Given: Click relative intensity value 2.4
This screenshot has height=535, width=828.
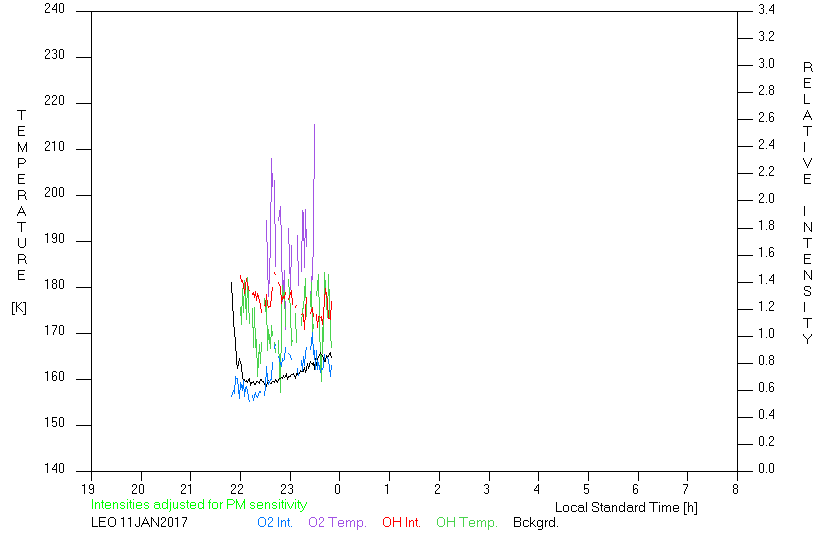Looking at the screenshot, I should coord(766,144).
